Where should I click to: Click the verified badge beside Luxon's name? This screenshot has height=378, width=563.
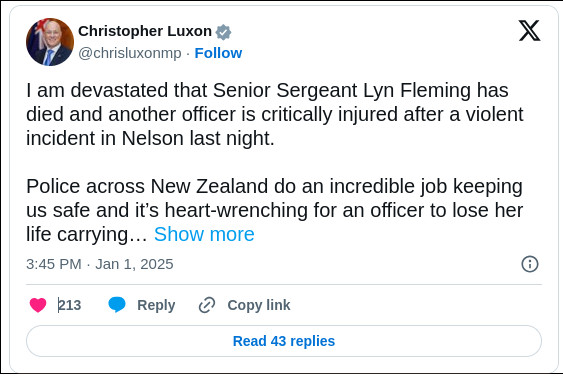tap(223, 32)
